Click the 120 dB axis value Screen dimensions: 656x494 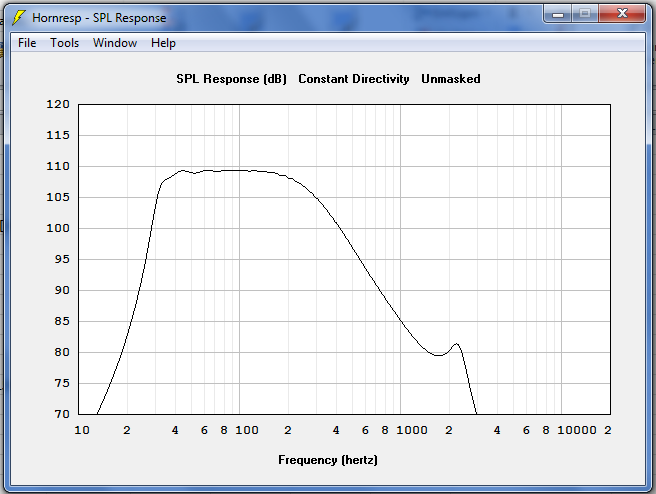(58, 104)
